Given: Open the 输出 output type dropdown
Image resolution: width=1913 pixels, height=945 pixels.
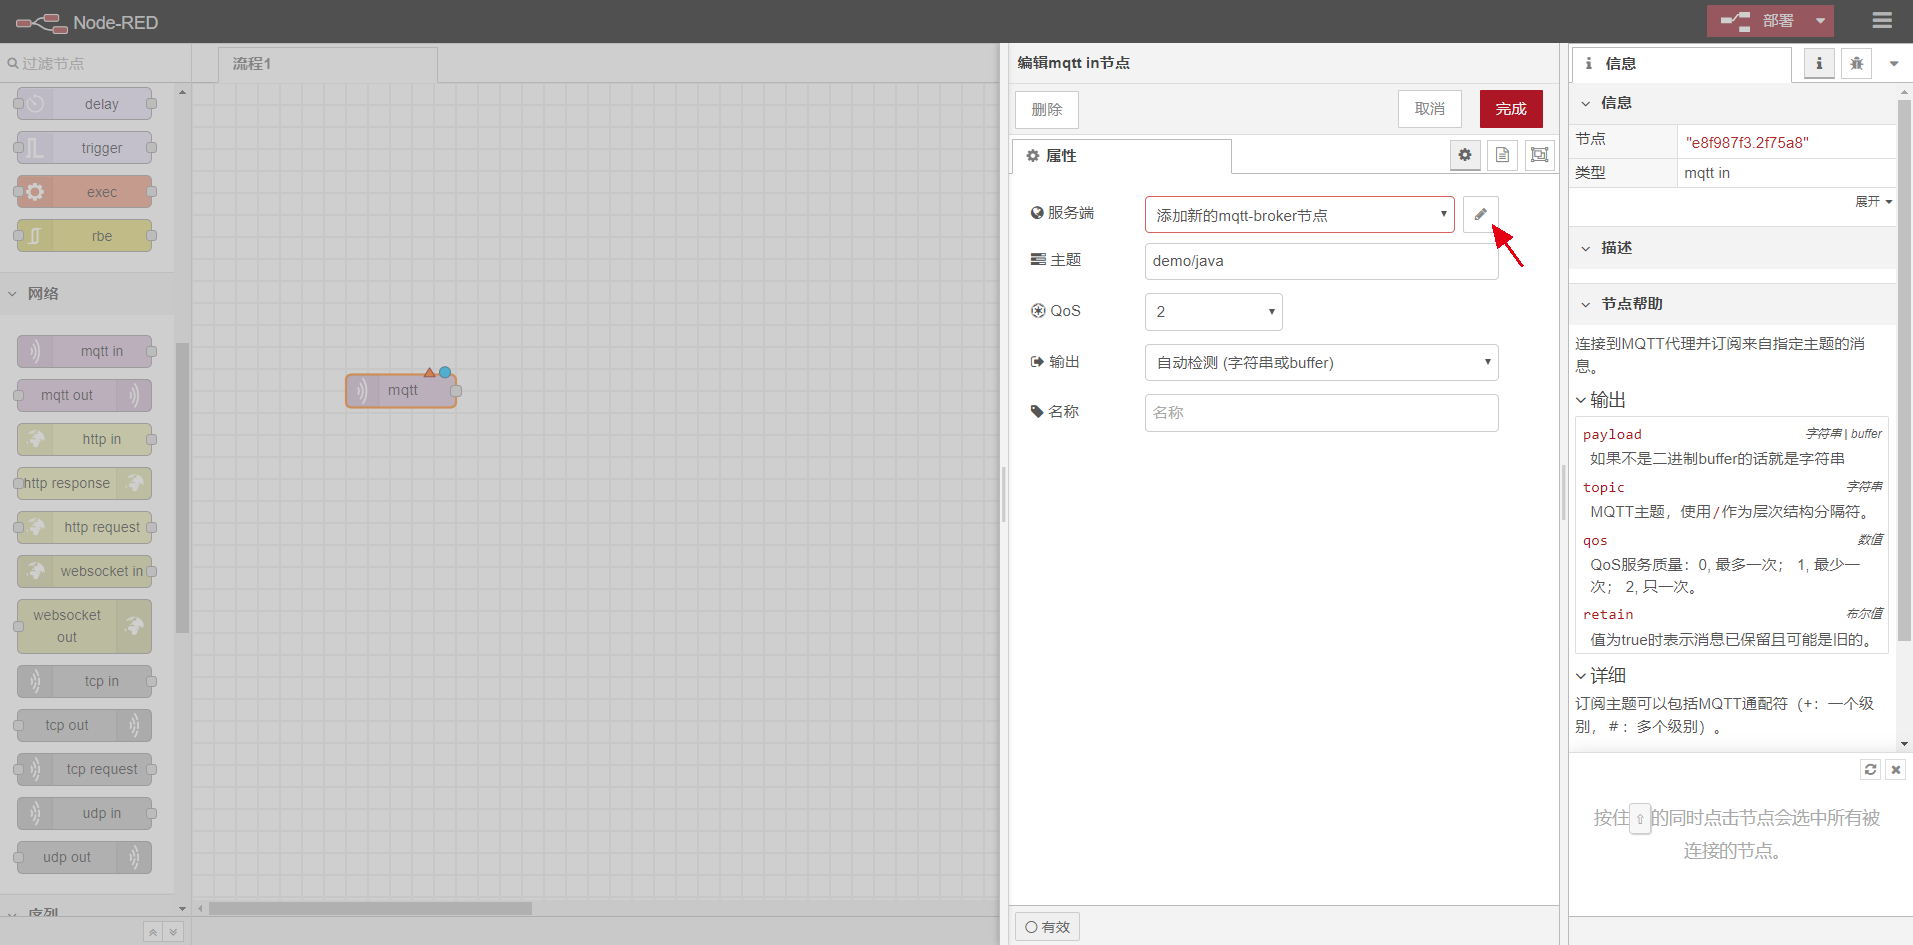Looking at the screenshot, I should 1321,362.
